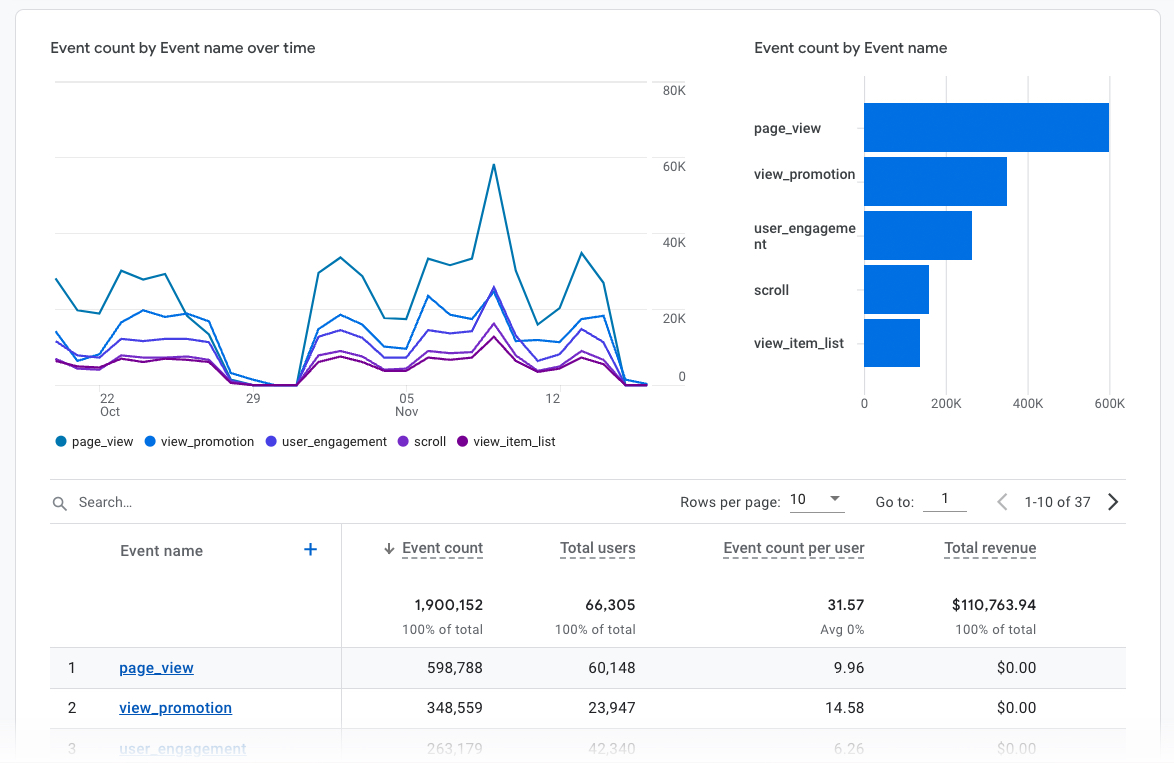Click the previous page chevron arrow
This screenshot has width=1174, height=763.
click(x=1001, y=501)
